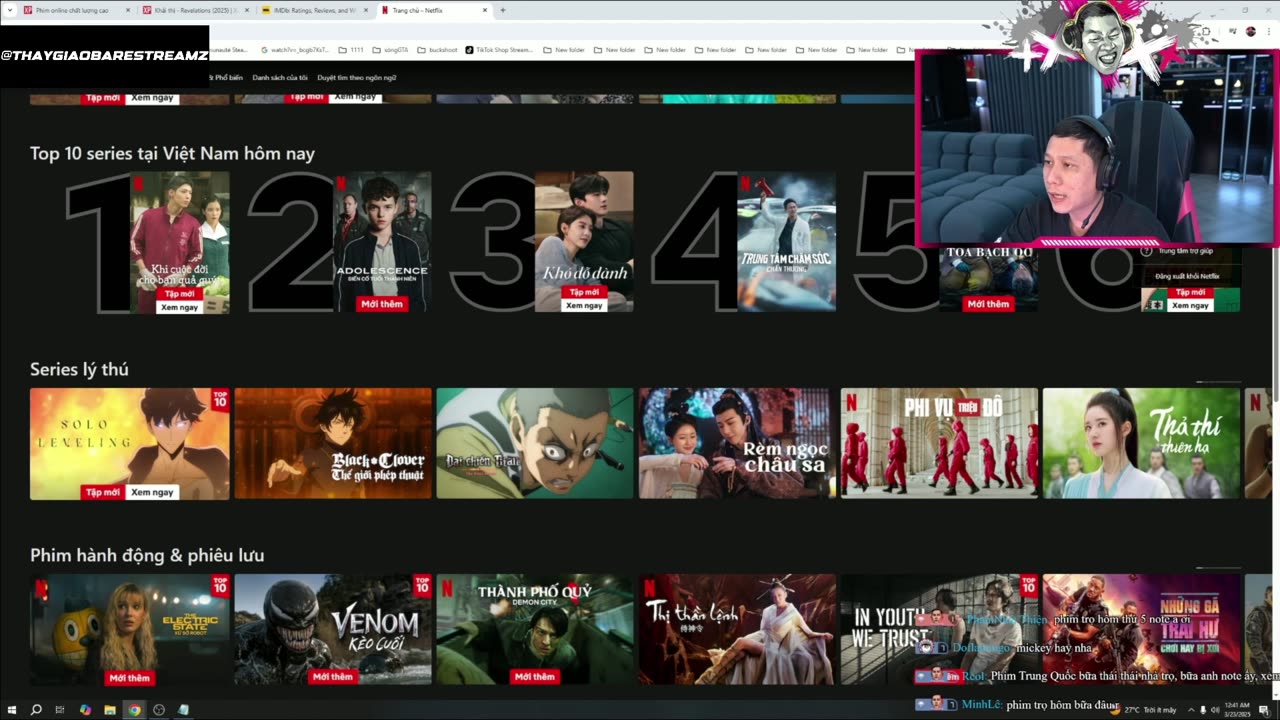Image resolution: width=1280 pixels, height=720 pixels.
Task: Open Phi vụ triệu đô series thumbnail
Action: click(939, 443)
